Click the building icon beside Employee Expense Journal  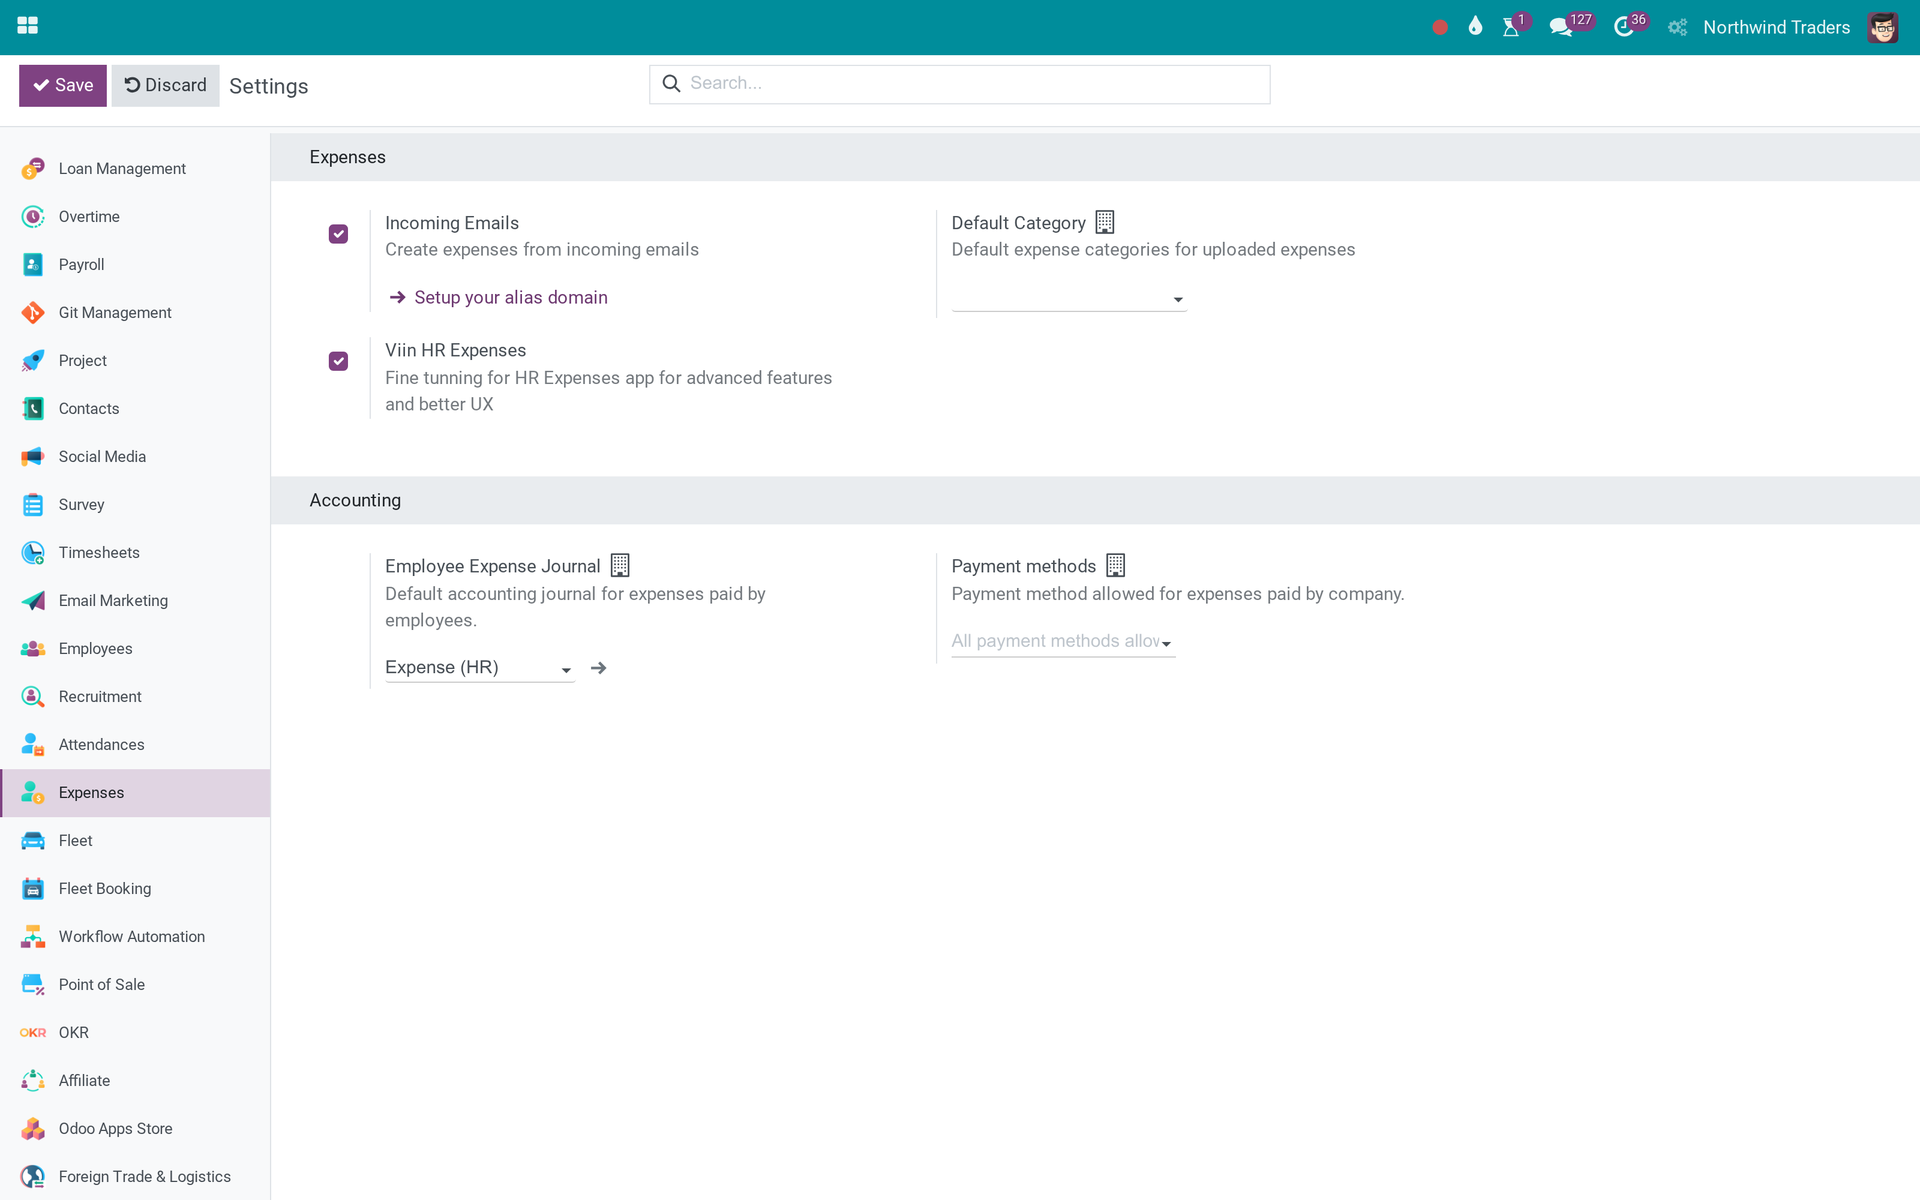(x=620, y=566)
